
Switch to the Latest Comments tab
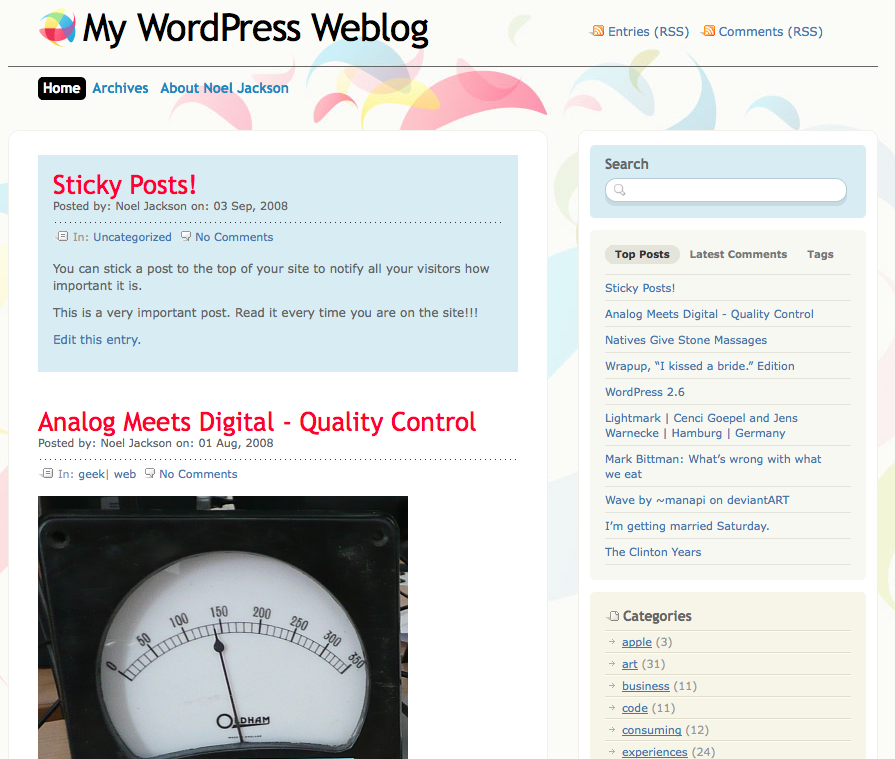(738, 255)
